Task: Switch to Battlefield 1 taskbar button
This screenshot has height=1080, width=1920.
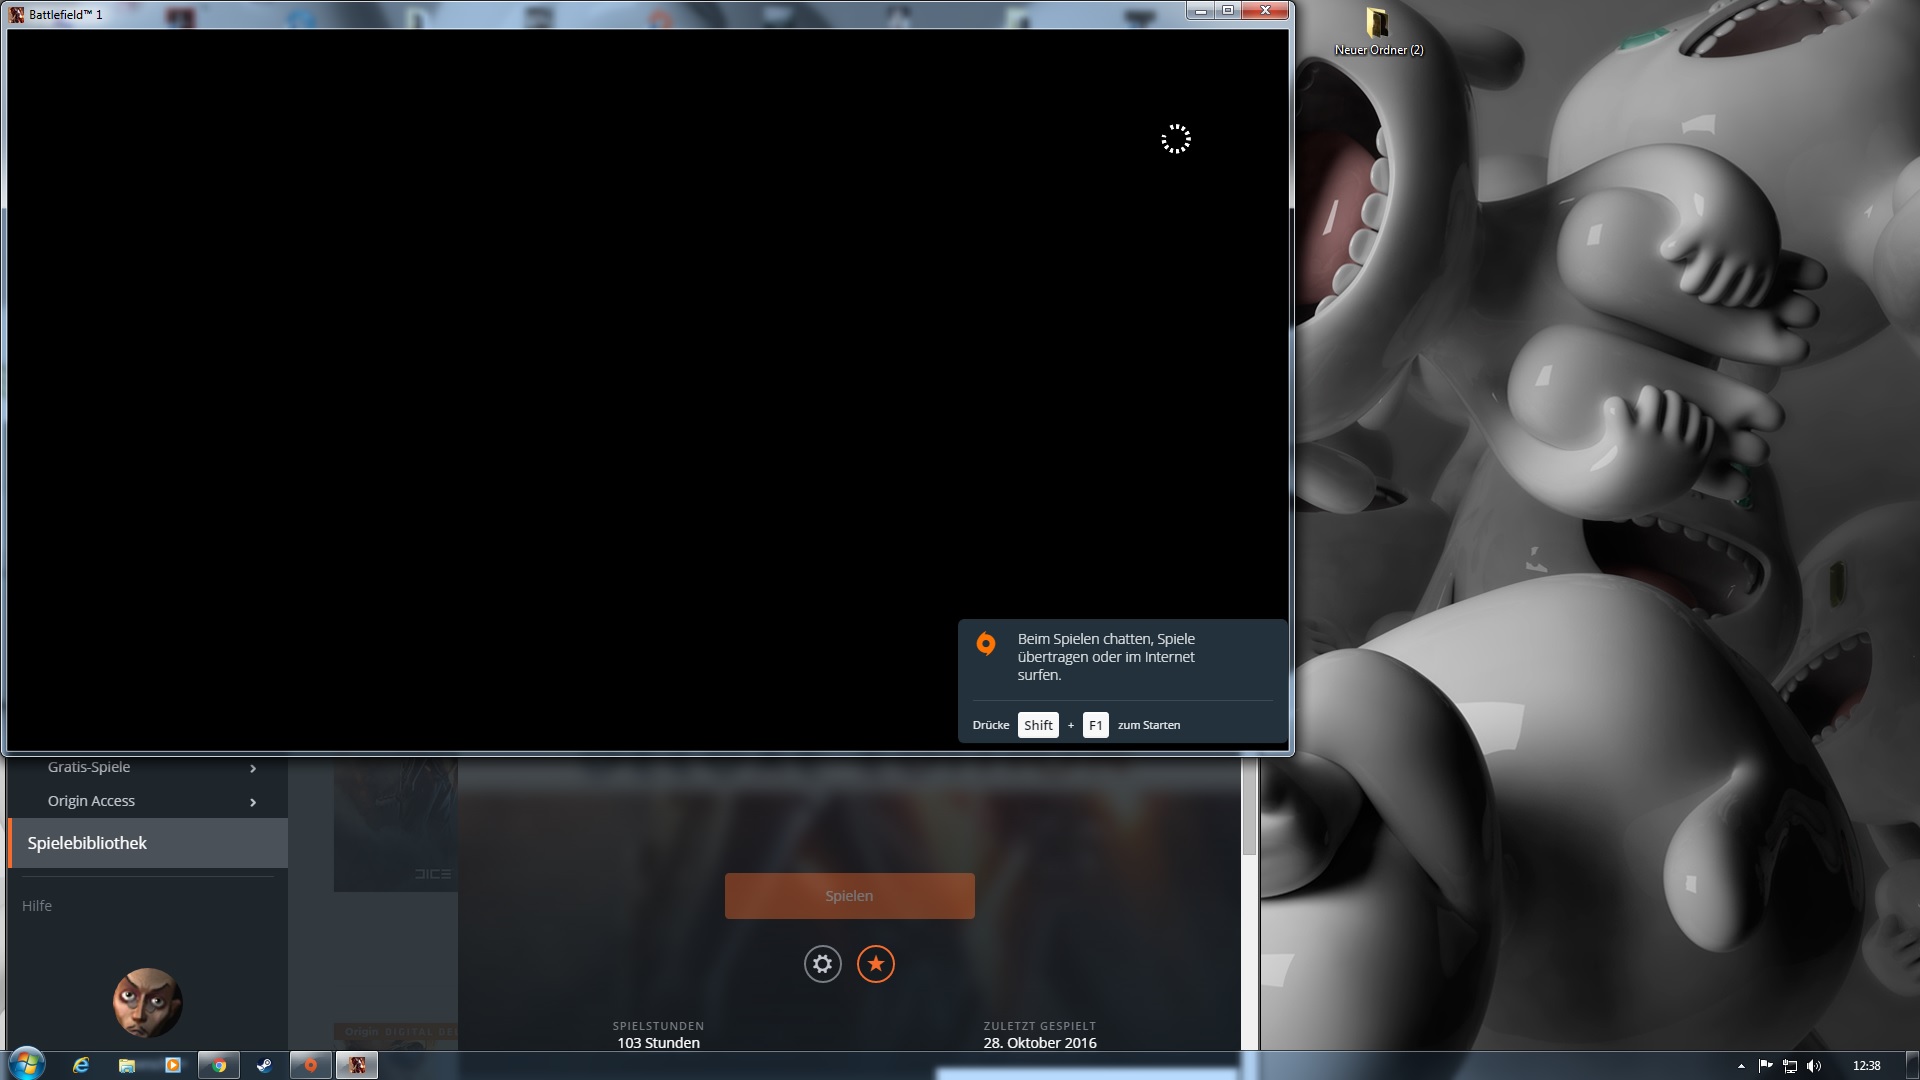Action: coord(357,1066)
